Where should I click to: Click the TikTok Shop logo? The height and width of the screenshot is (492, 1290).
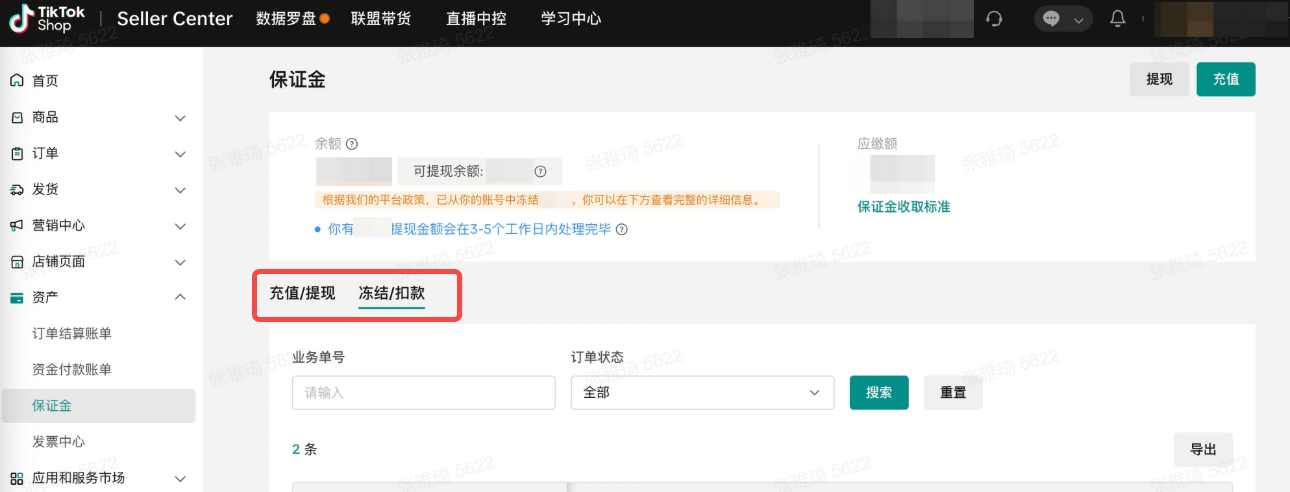(x=48, y=19)
